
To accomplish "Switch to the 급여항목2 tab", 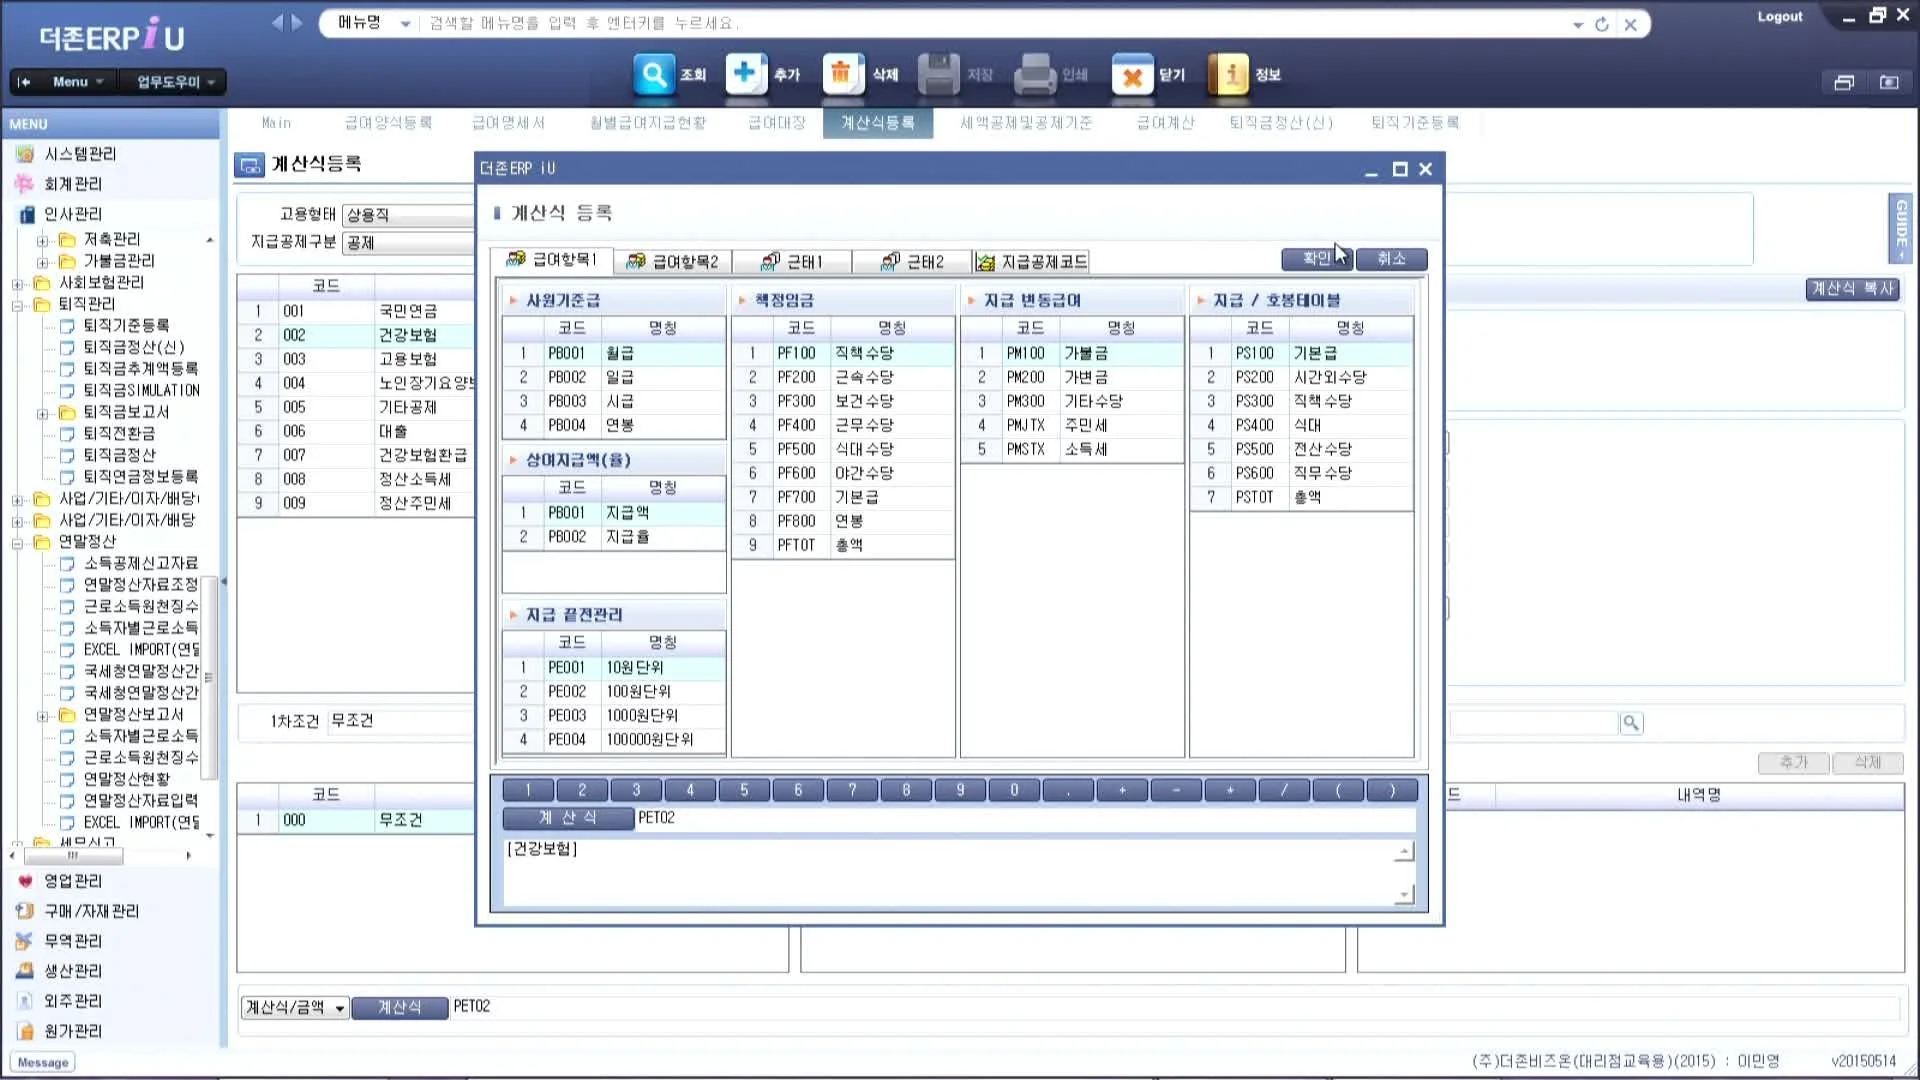I will click(672, 261).
